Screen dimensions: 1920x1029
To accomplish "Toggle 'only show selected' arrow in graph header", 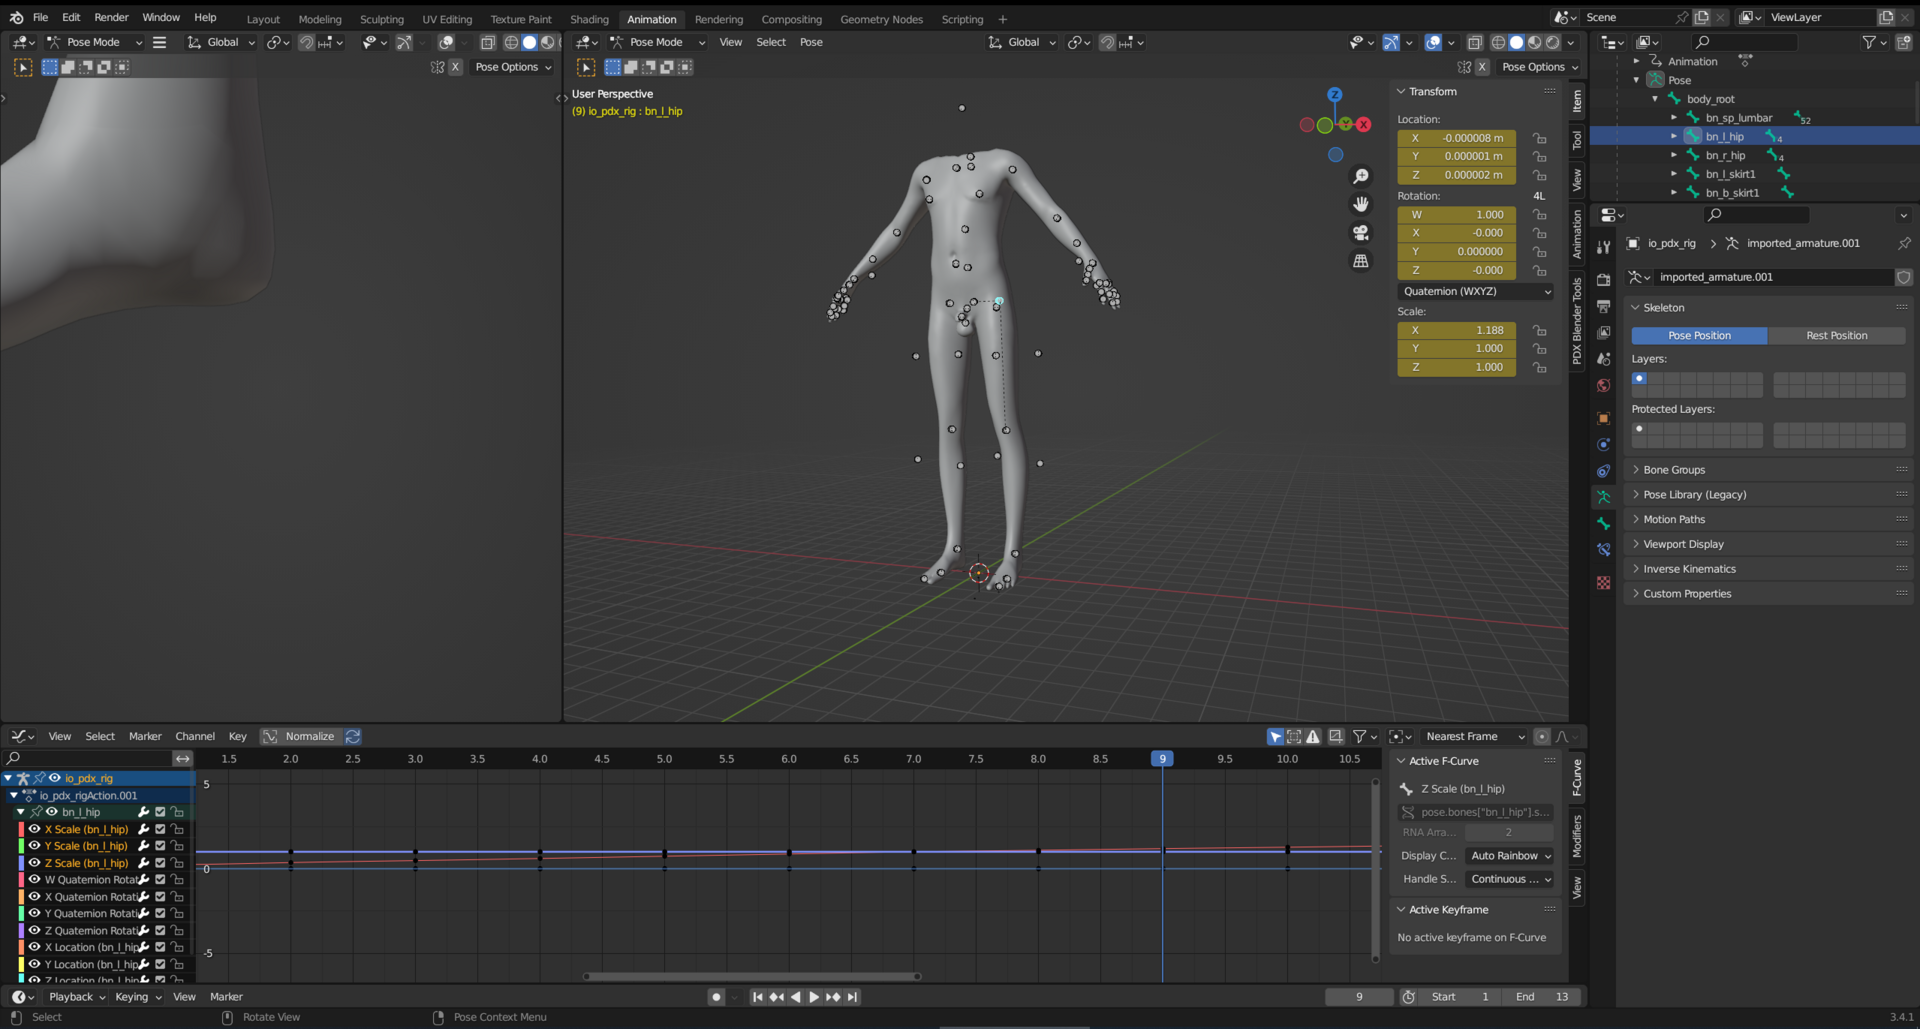I will point(1275,736).
